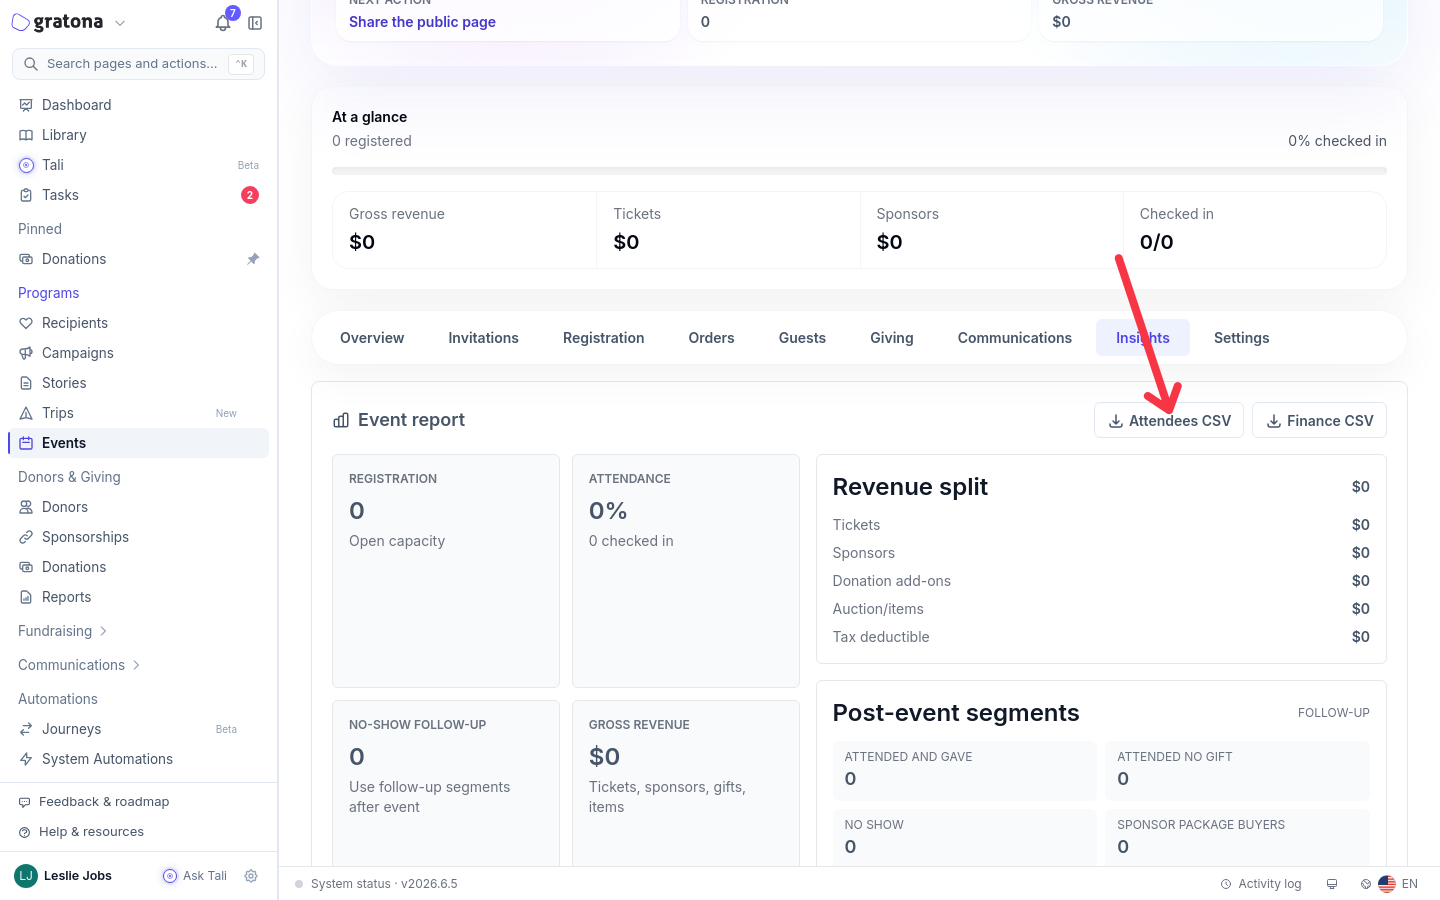Expand the Communications sidebar section
The image size is (1440, 900).
click(80, 665)
